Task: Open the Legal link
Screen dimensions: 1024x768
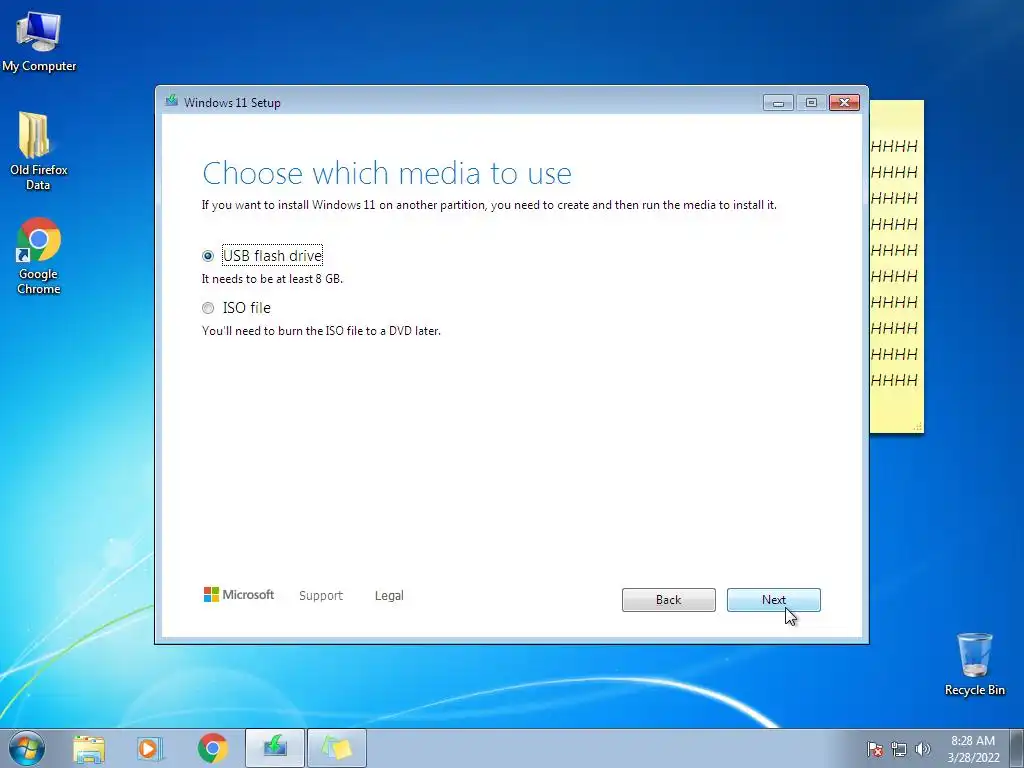Action: click(x=389, y=596)
